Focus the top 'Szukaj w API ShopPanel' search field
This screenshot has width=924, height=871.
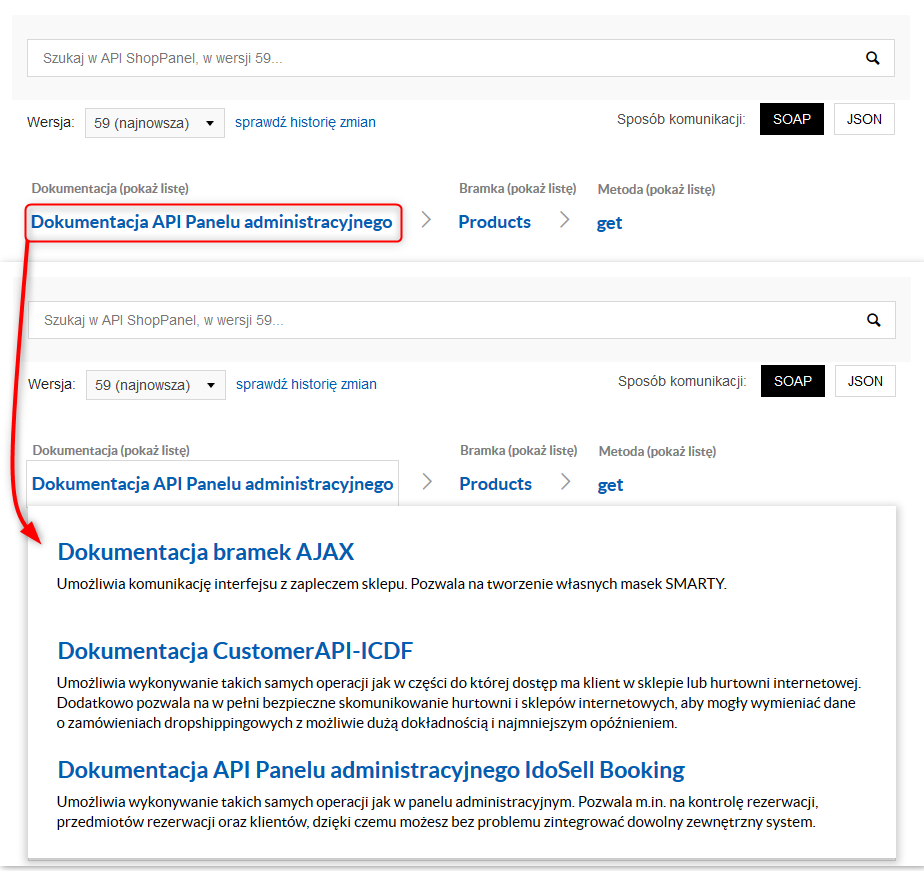460,58
